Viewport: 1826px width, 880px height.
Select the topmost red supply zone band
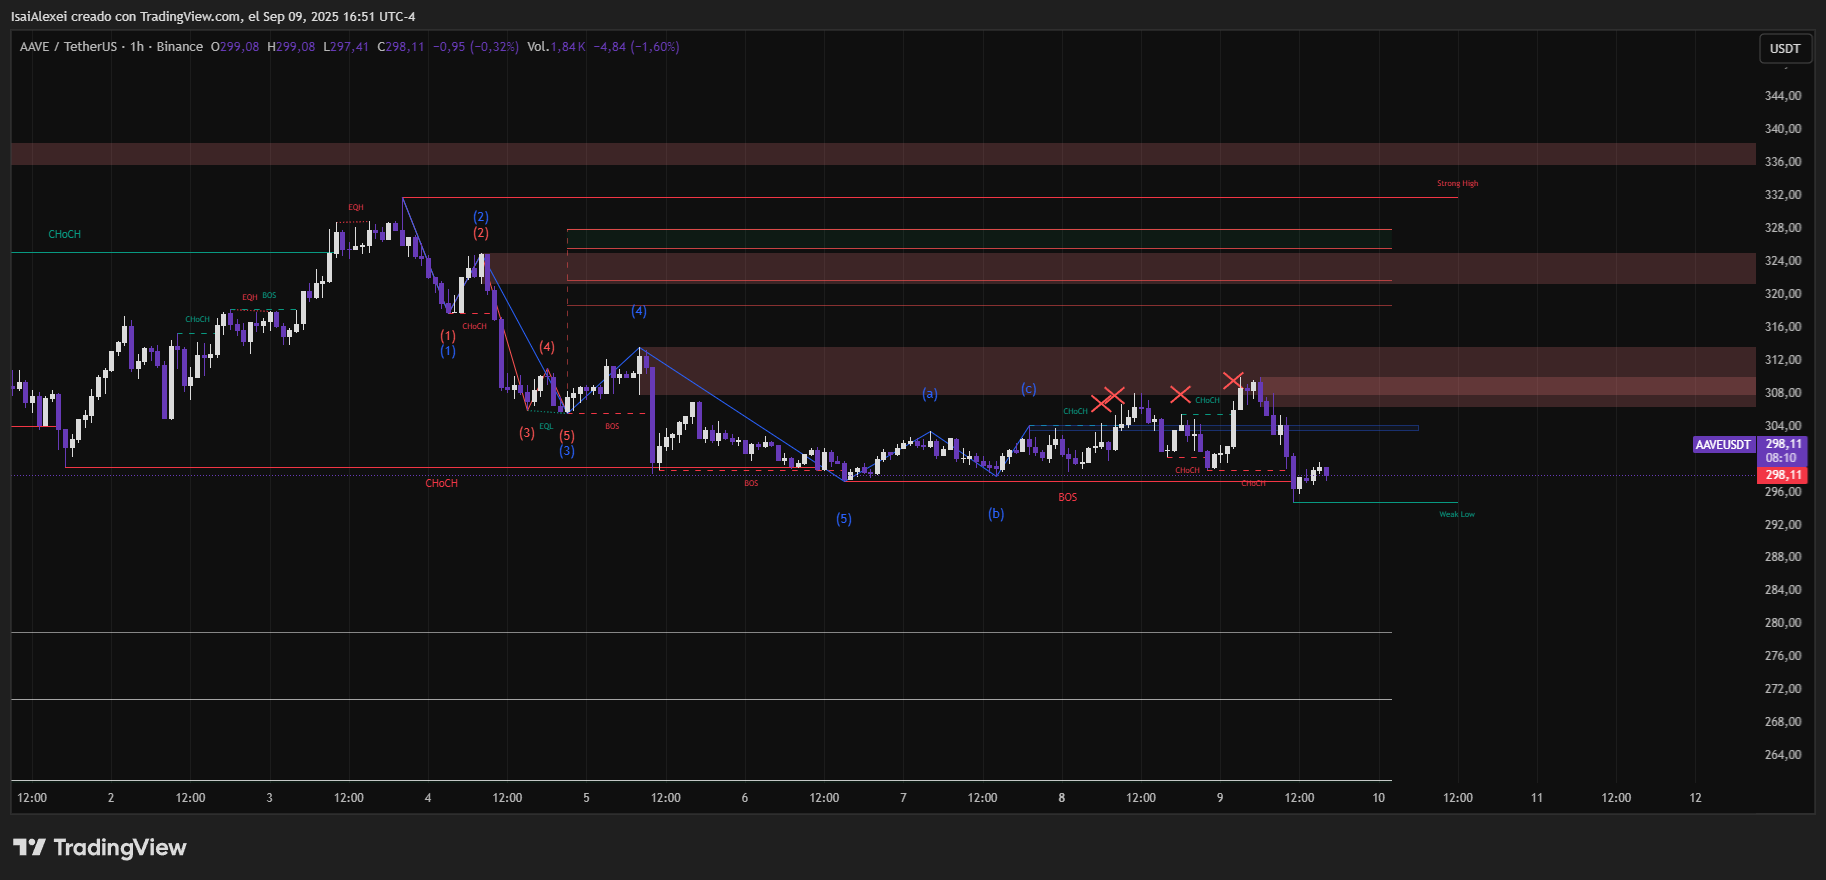[883, 154]
